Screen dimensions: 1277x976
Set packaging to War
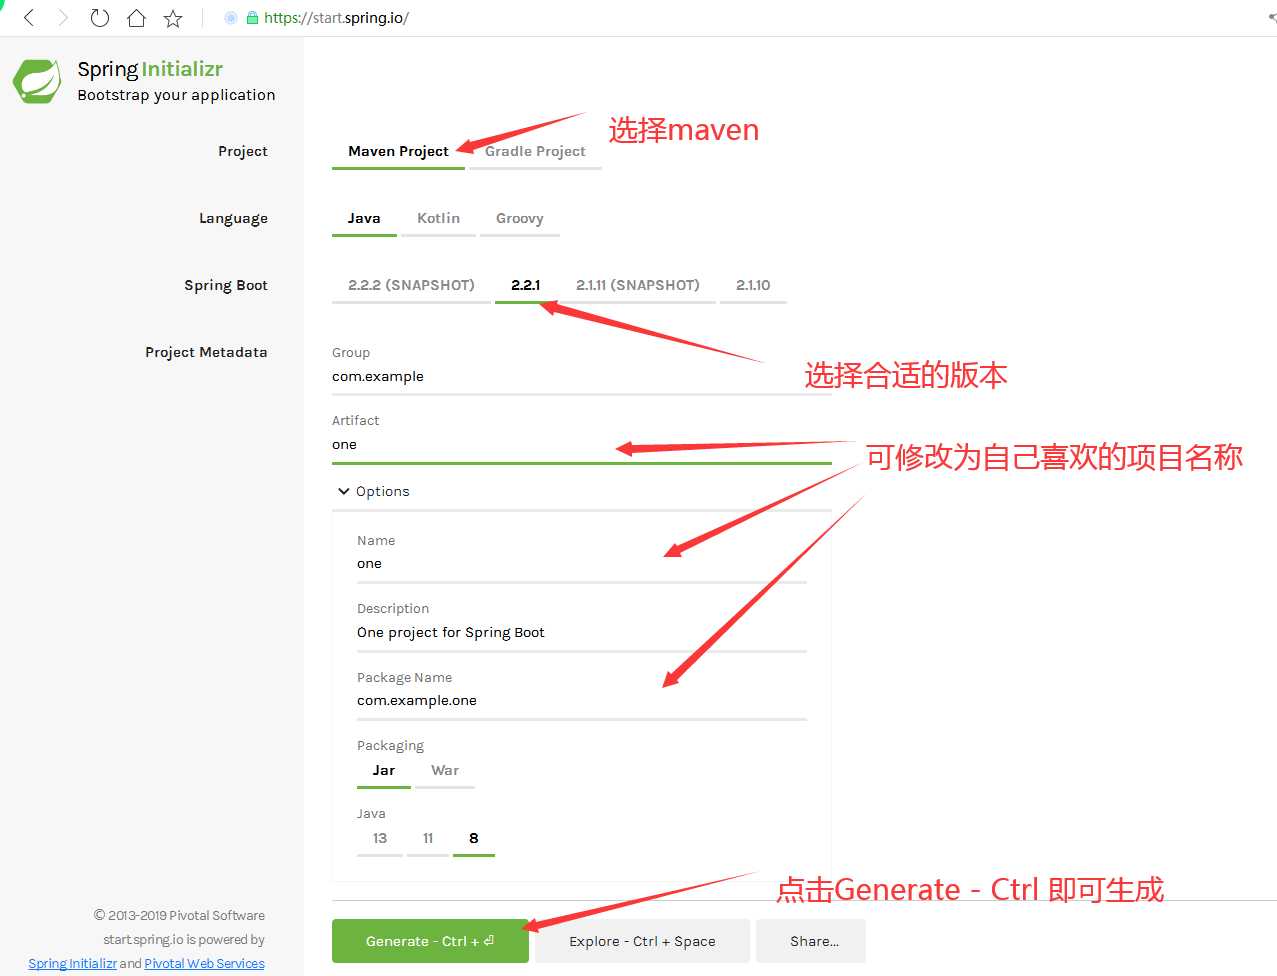click(445, 771)
